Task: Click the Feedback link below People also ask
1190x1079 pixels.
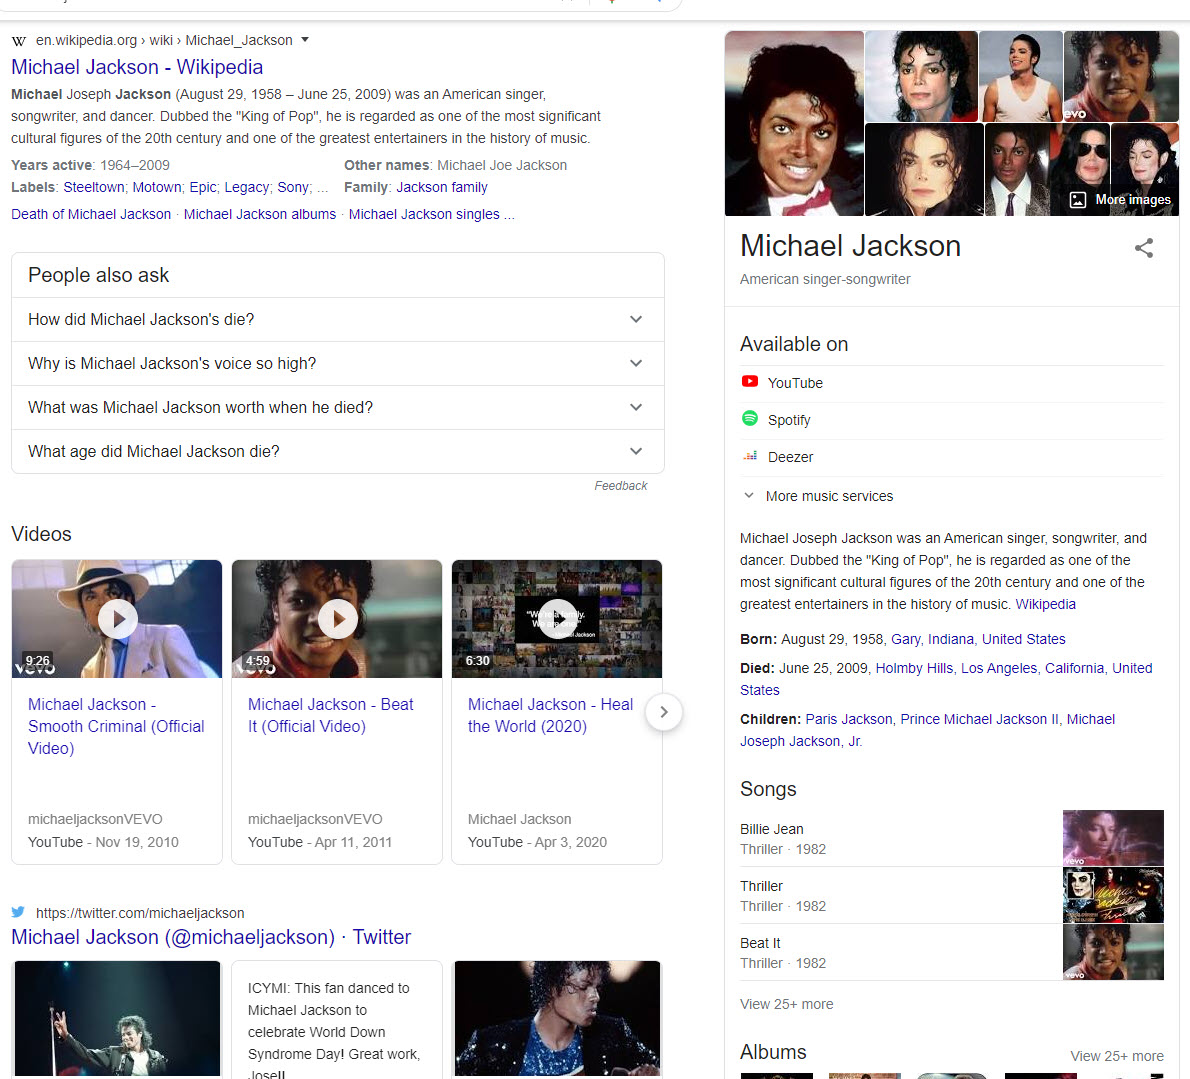Action: tap(621, 486)
